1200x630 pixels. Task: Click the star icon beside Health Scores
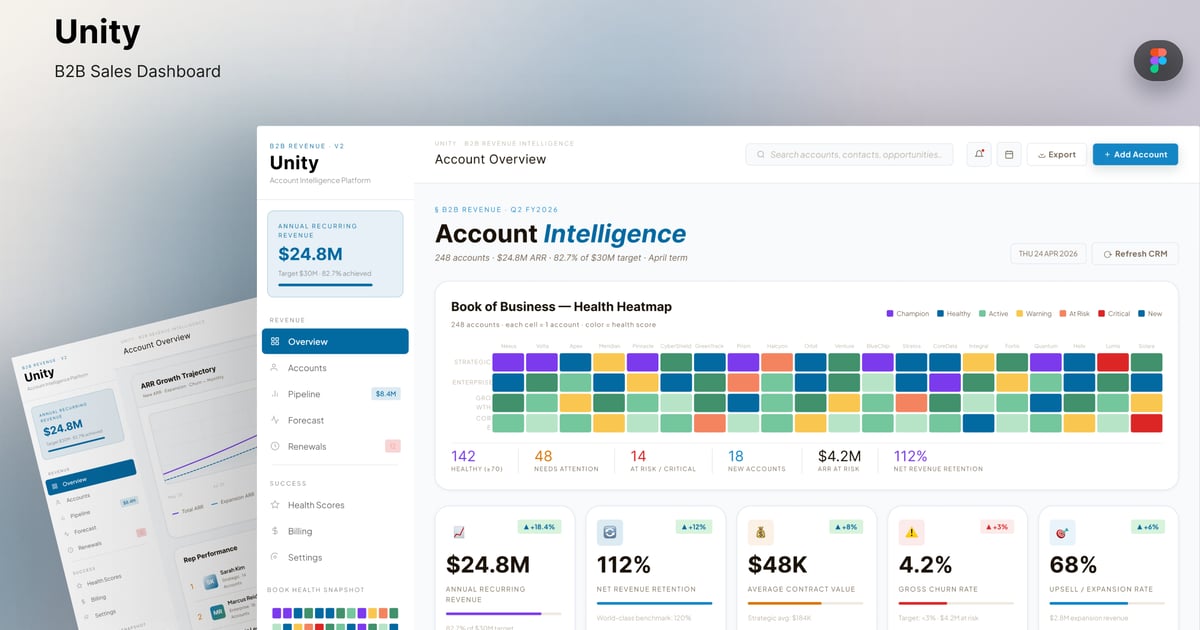coord(275,505)
